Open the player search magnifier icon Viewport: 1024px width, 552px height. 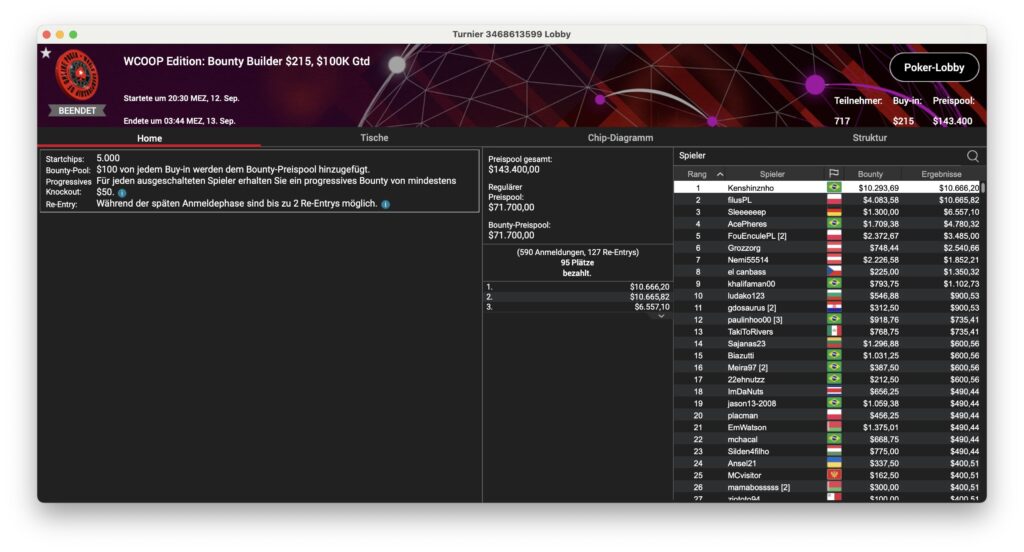972,156
